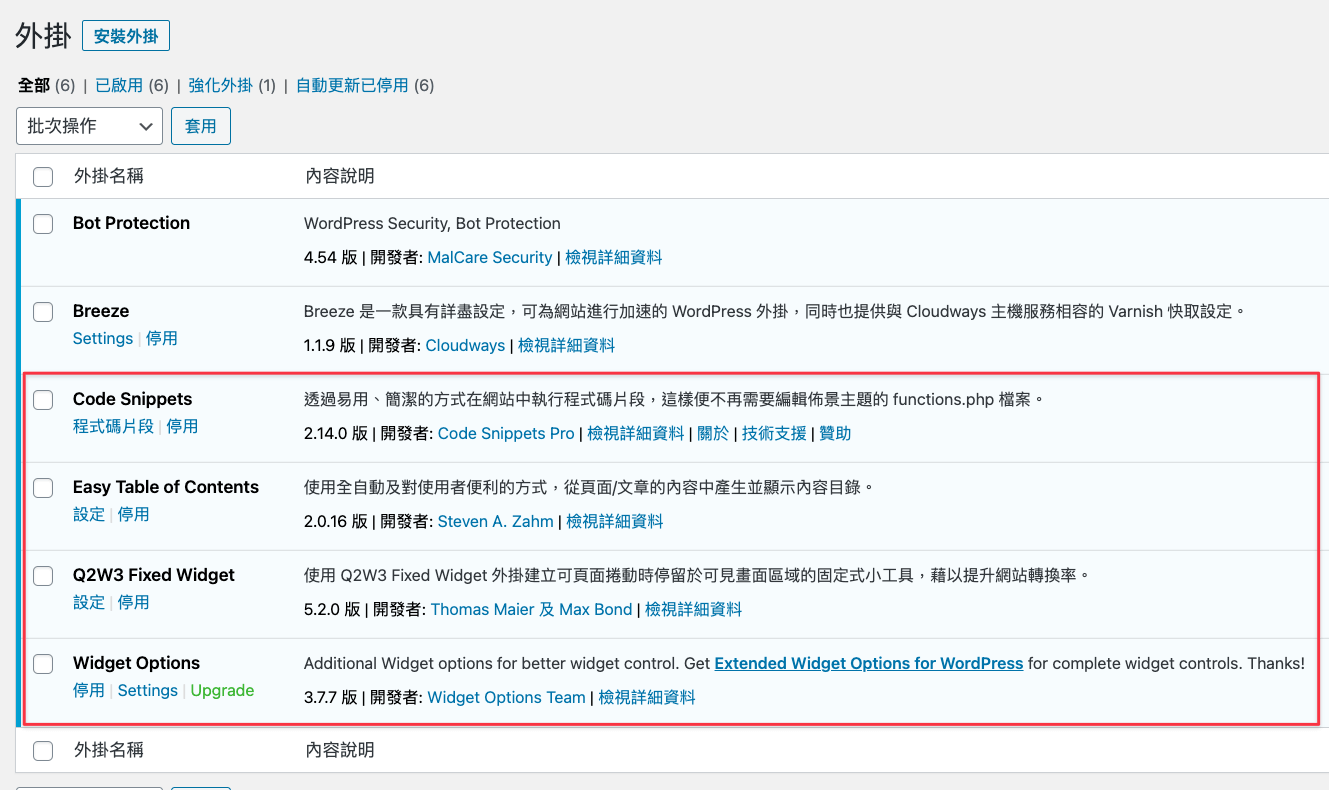Check the Widget Options plugin checkbox
The width and height of the screenshot is (1329, 790).
pyautogui.click(x=43, y=664)
